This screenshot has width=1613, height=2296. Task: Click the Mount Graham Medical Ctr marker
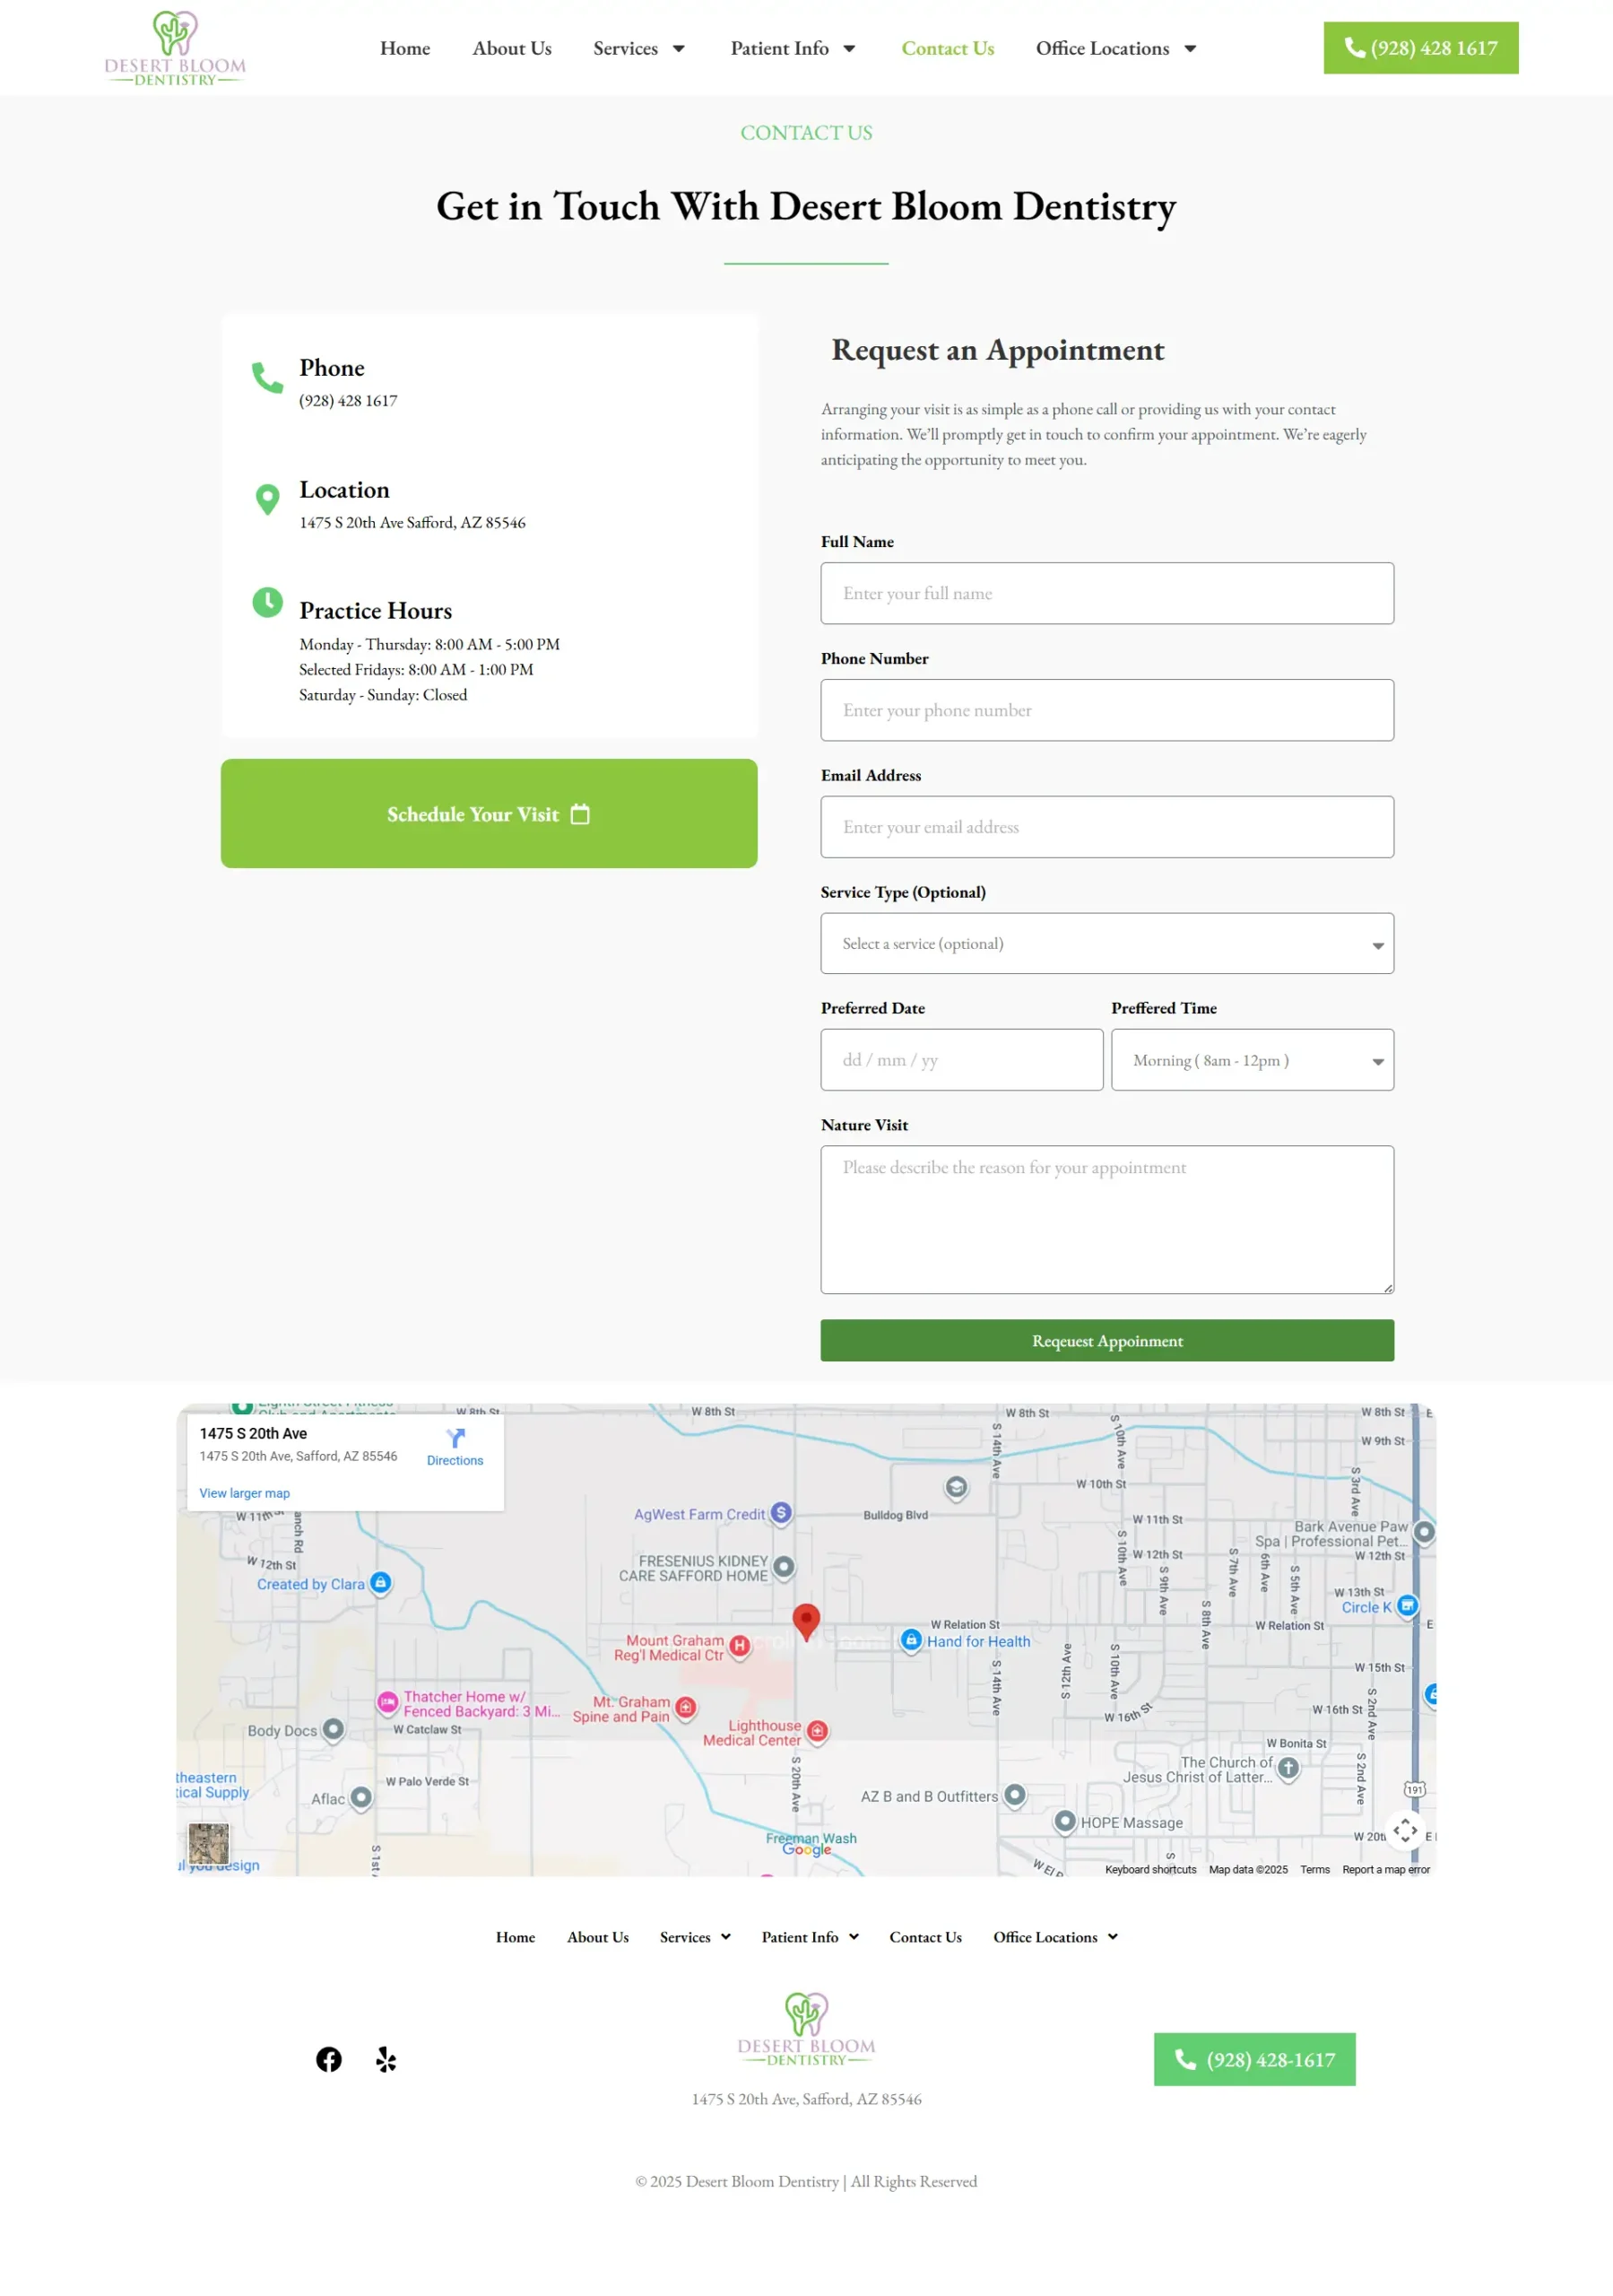click(x=739, y=1646)
